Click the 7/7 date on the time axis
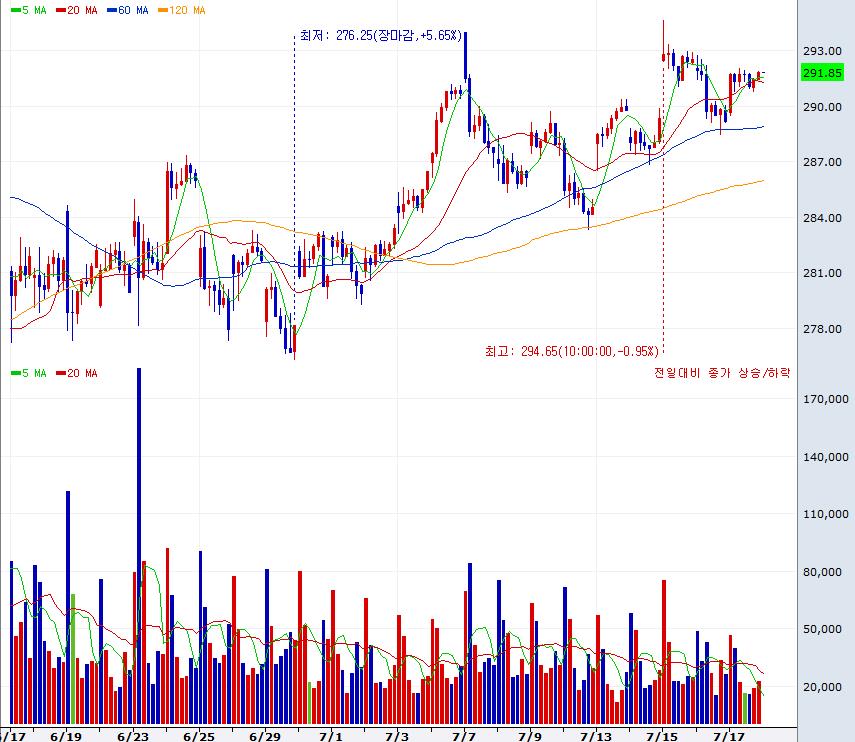The image size is (855, 742). tap(463, 737)
